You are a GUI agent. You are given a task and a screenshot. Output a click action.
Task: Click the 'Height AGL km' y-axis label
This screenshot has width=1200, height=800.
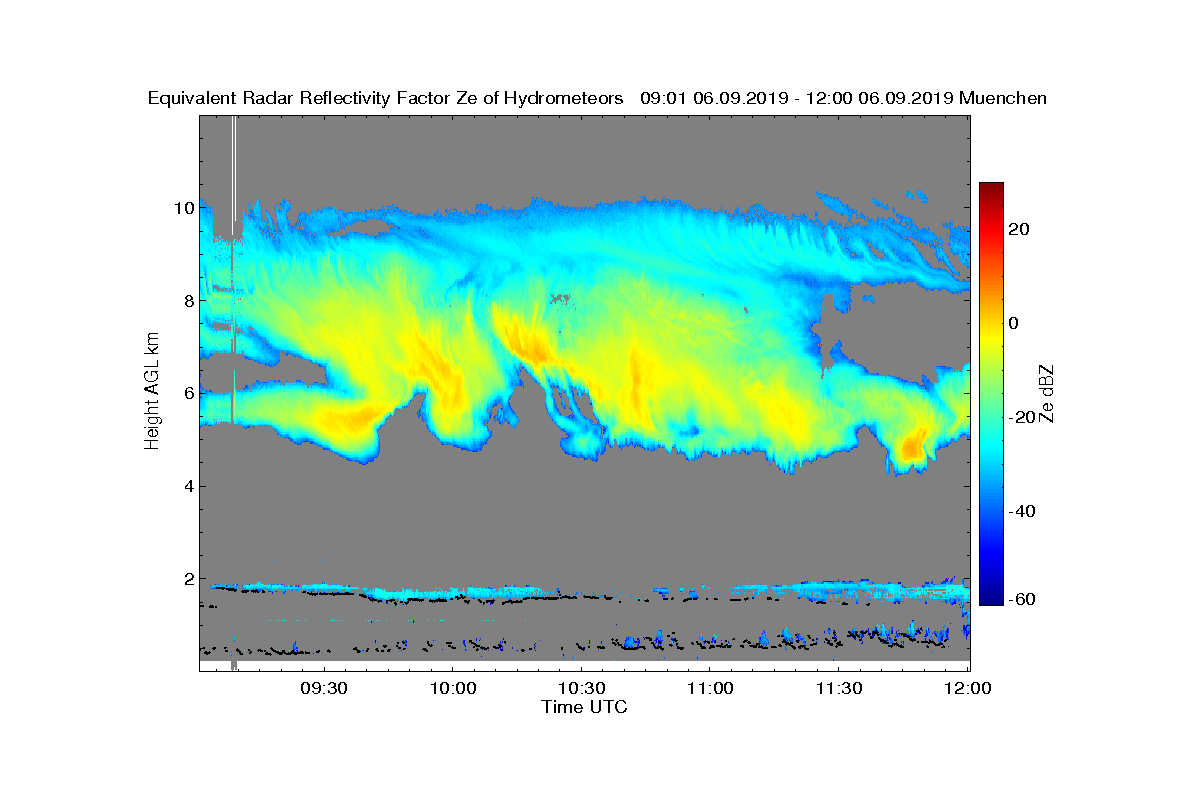pyautogui.click(x=152, y=392)
